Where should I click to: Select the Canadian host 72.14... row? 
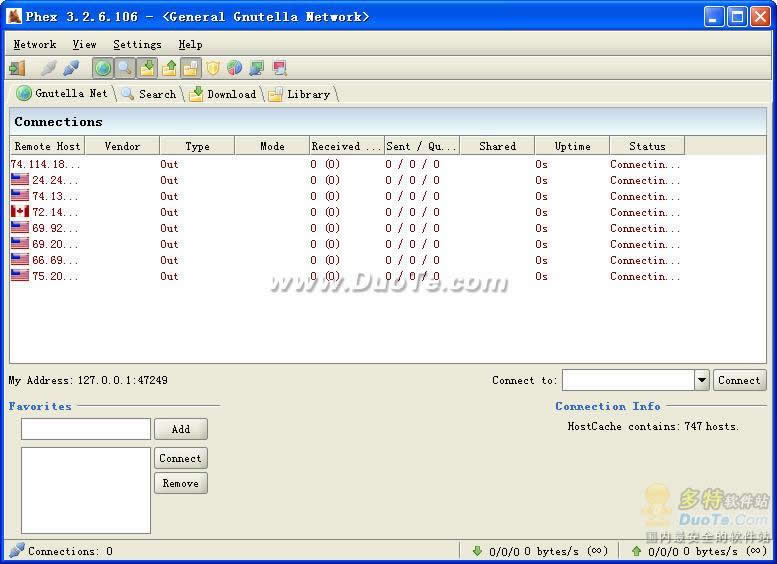347,212
